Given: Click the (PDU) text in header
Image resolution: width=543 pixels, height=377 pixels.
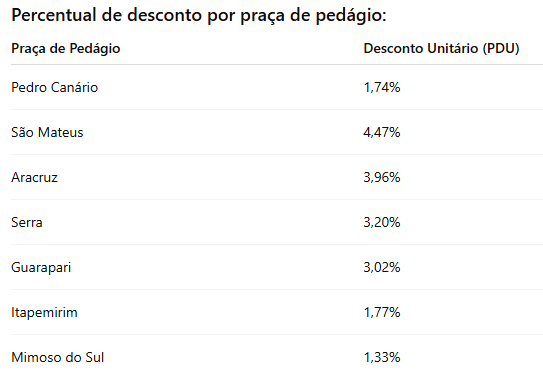Looking at the screenshot, I should click(x=501, y=48).
